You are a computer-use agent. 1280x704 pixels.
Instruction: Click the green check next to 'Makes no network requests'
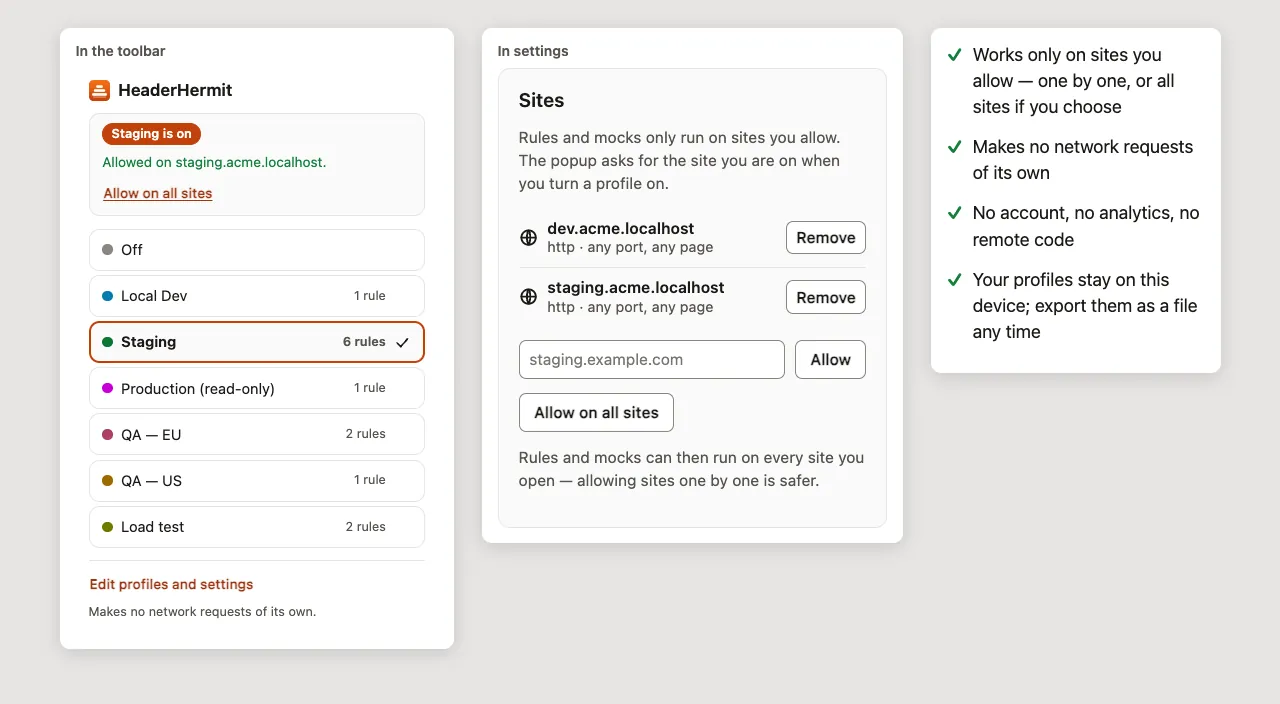[955, 147]
